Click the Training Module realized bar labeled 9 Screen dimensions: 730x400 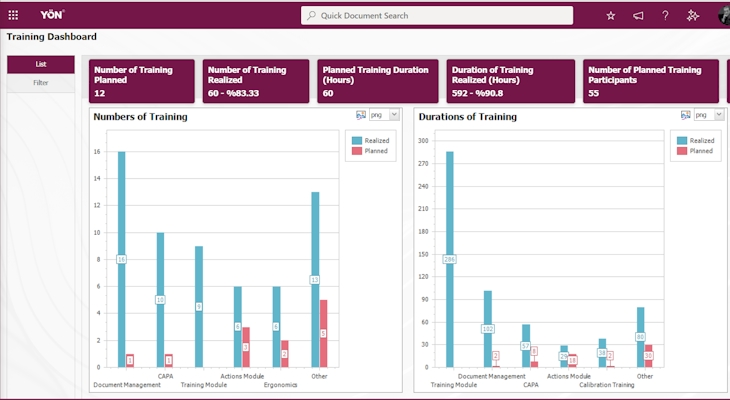click(199, 307)
